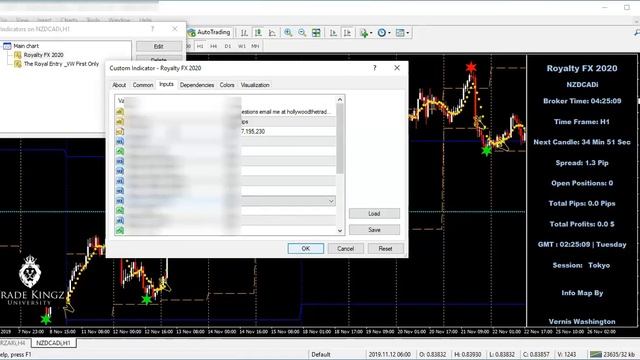The width and height of the screenshot is (640, 360).
Task: Click the red star marker on chart
Action: pos(471,67)
